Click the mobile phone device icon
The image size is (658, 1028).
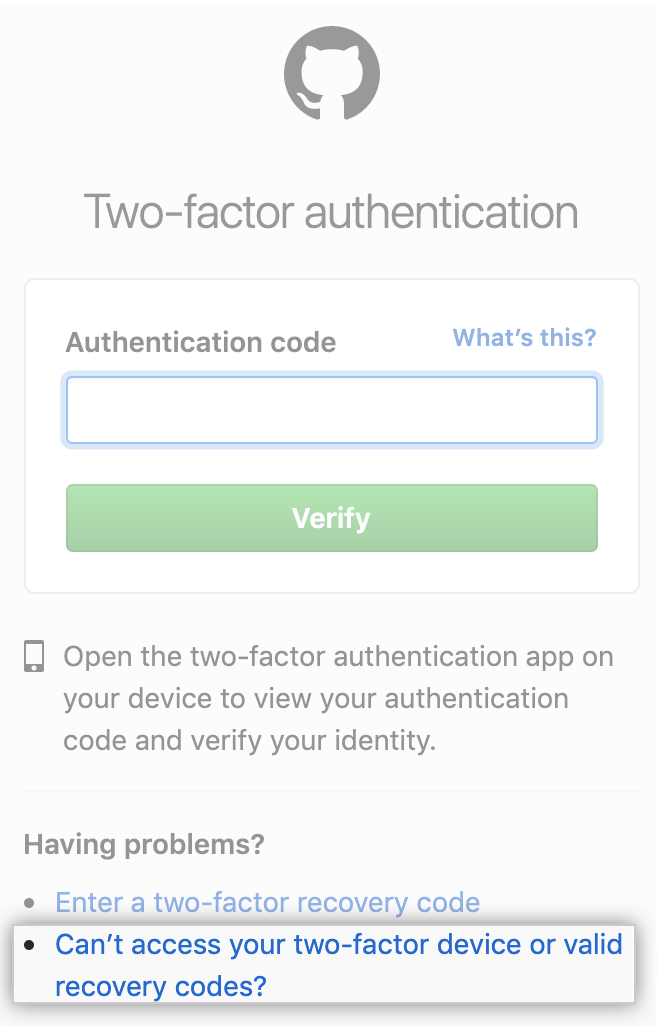pyautogui.click(x=34, y=656)
